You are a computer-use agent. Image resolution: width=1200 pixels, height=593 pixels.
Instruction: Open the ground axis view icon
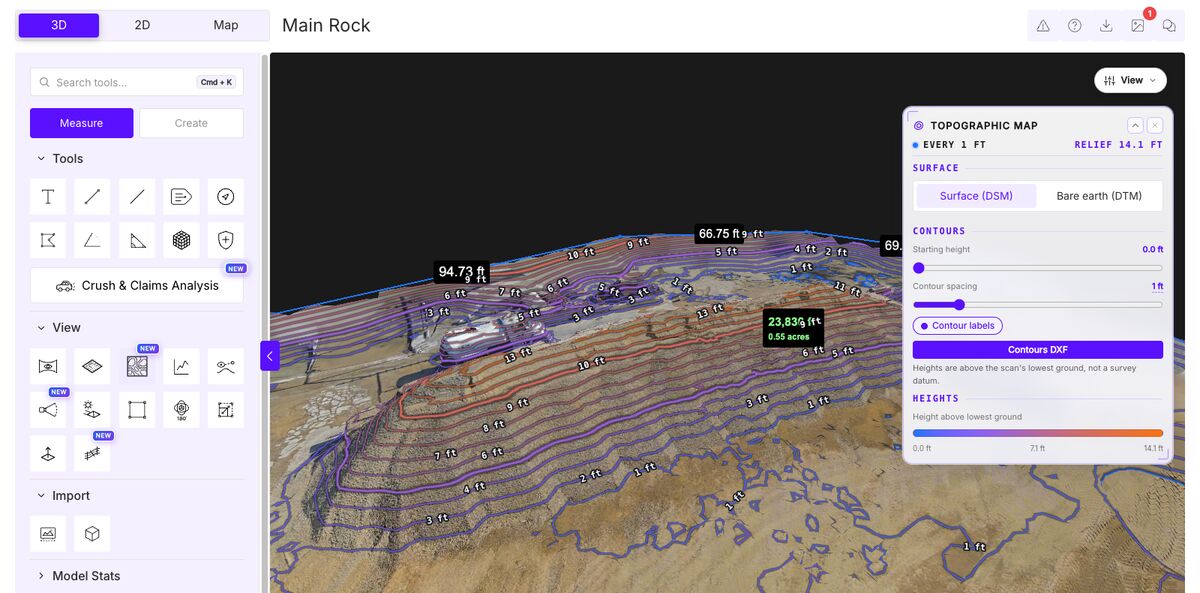(x=48, y=454)
